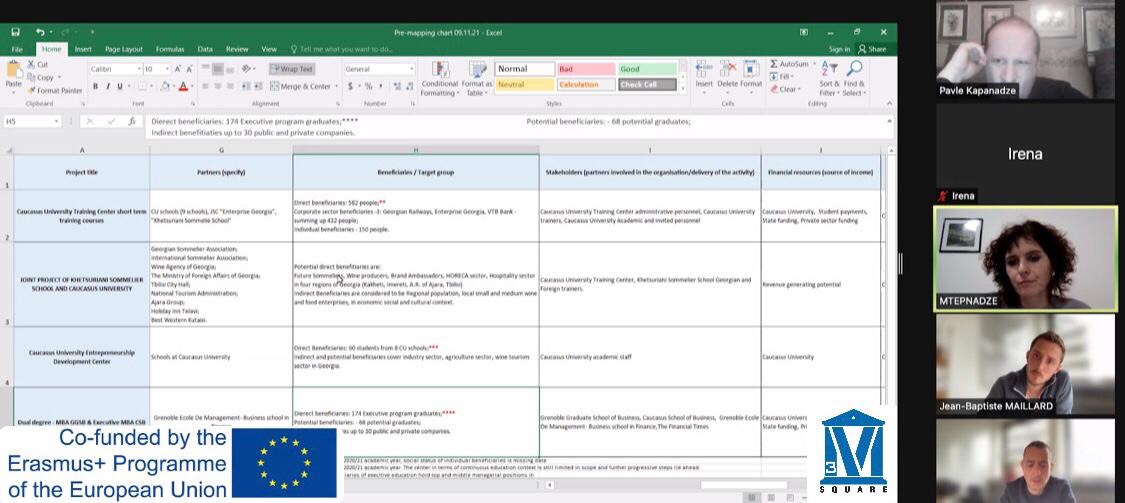Click the Undo arrow icon
The width and height of the screenshot is (1125, 503).
coord(40,32)
